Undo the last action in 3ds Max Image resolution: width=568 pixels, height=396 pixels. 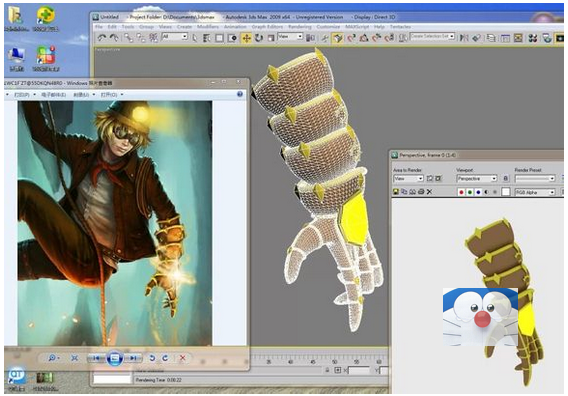pyautogui.click(x=102, y=37)
